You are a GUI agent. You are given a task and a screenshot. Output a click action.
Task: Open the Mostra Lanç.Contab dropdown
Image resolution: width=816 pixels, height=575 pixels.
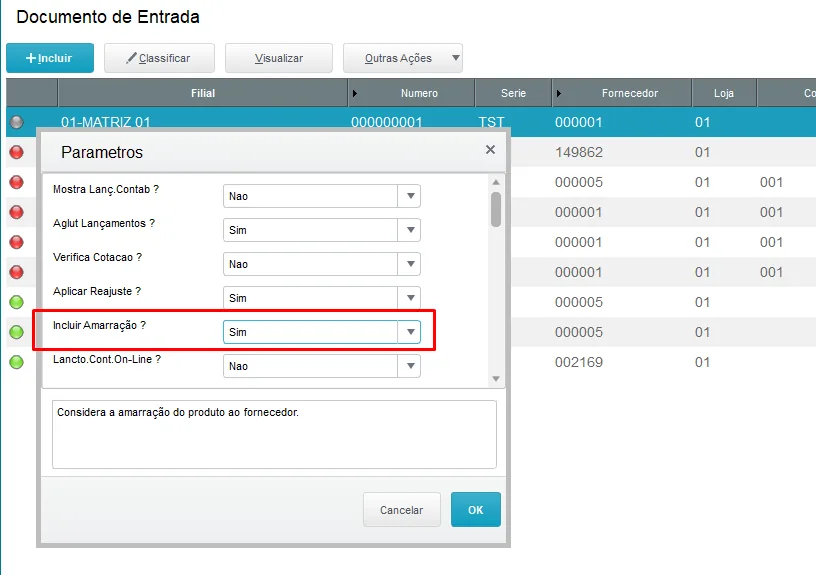pos(410,196)
